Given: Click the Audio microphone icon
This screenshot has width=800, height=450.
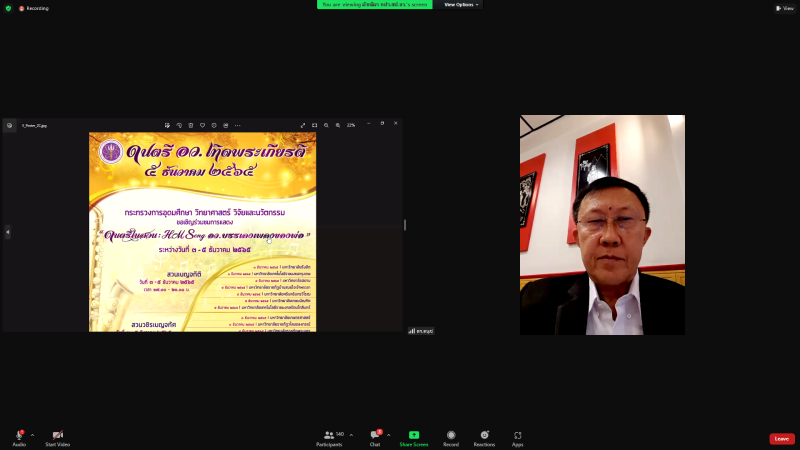Looking at the screenshot, I should (x=19, y=436).
